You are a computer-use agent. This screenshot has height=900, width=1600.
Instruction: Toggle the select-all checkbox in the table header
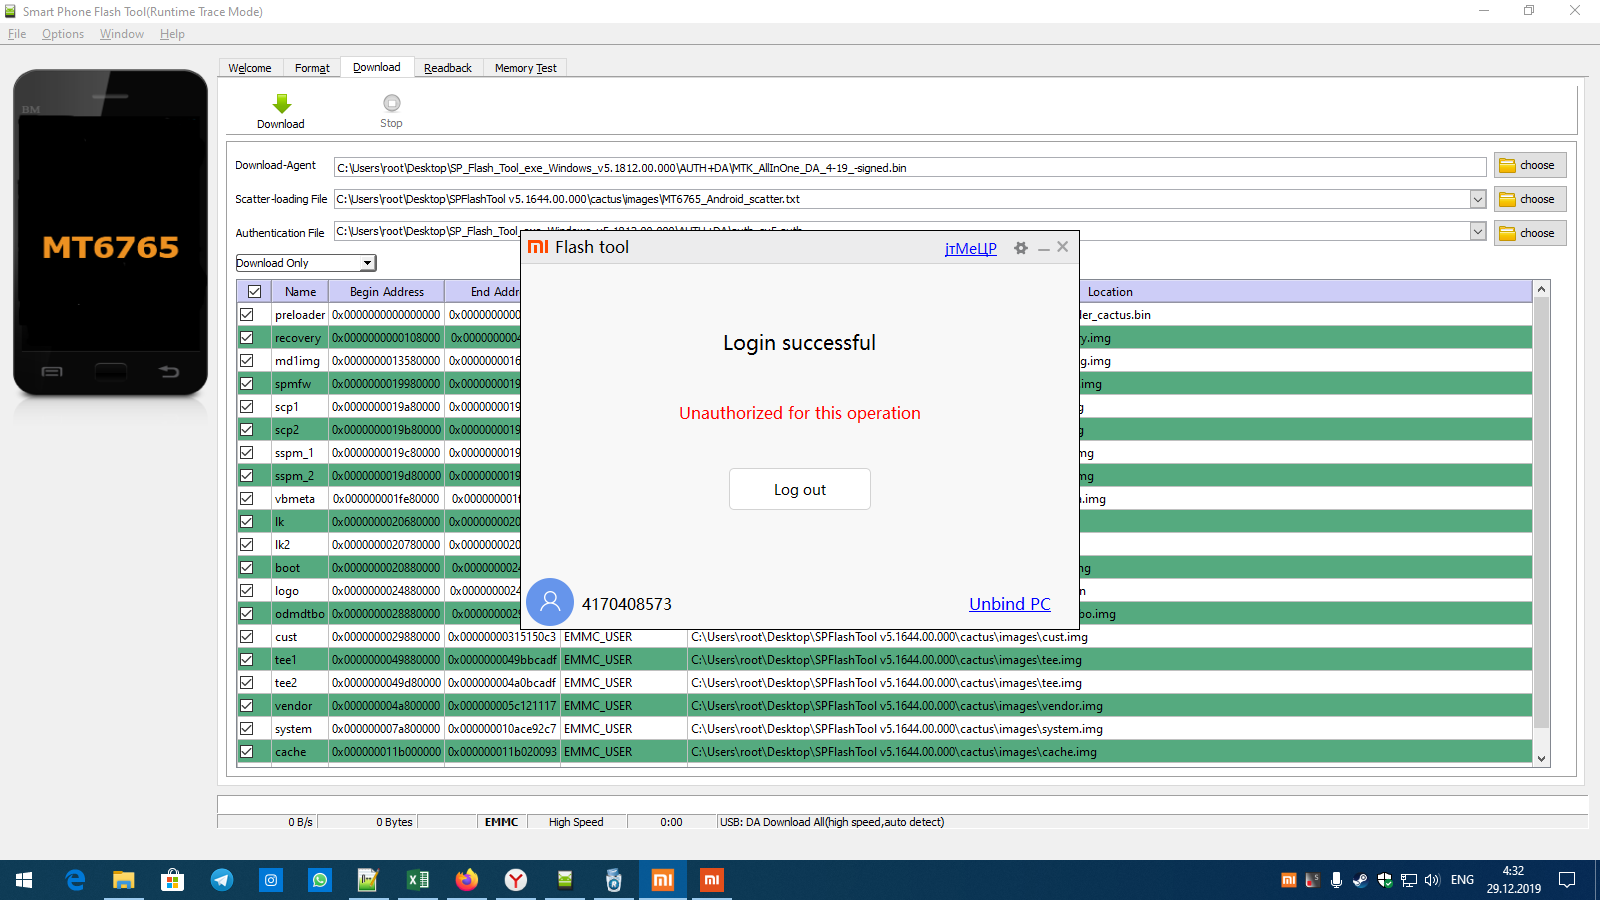pyautogui.click(x=254, y=292)
